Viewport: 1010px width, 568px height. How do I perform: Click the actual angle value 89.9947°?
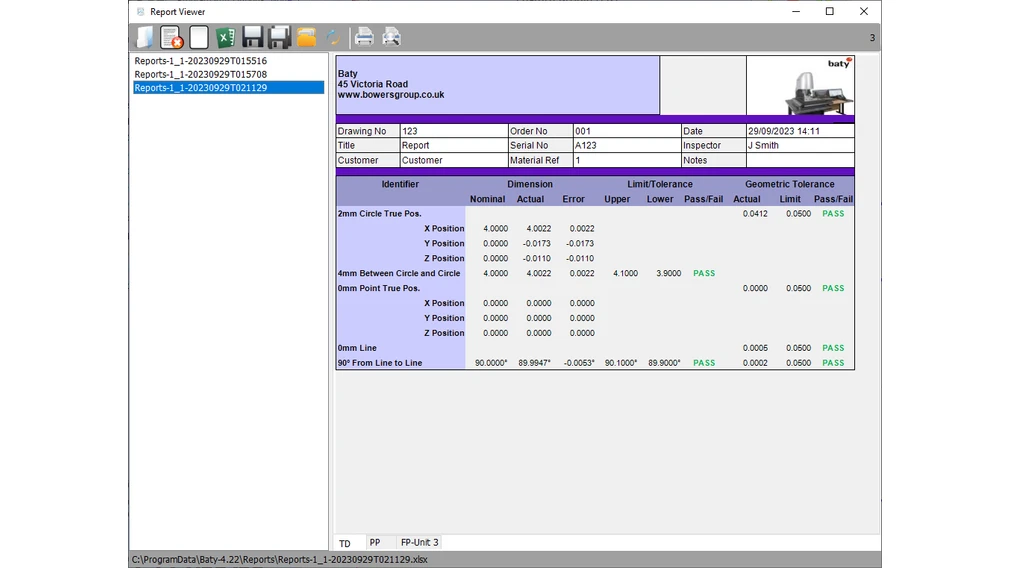point(535,363)
